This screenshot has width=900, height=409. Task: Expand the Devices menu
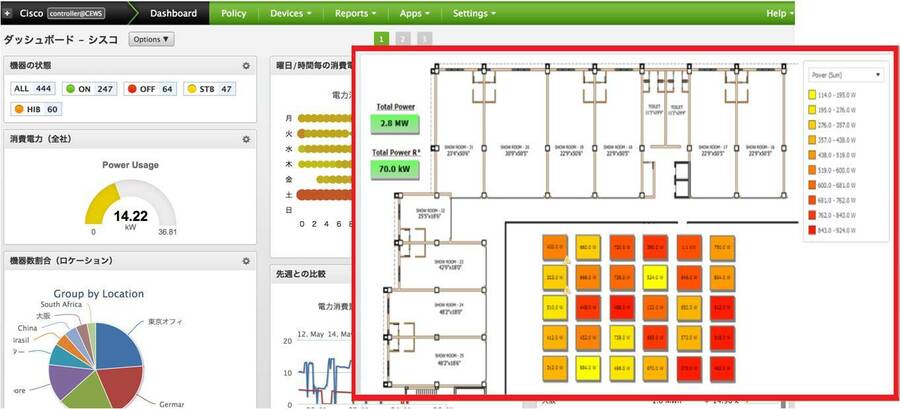click(x=292, y=14)
